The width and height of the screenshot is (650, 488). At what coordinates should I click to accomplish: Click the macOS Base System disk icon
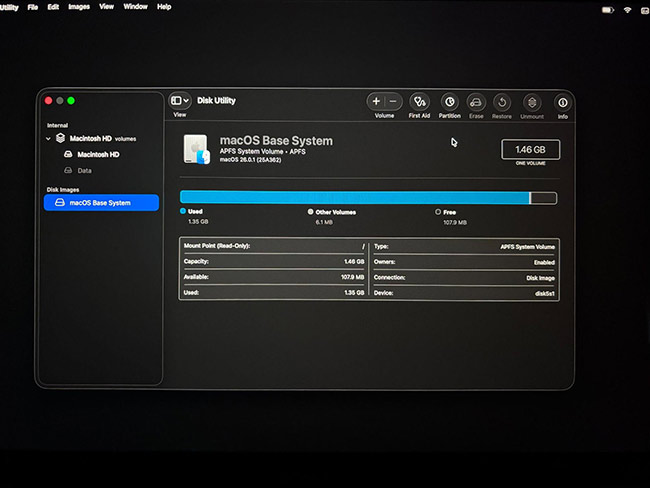[x=196, y=149]
